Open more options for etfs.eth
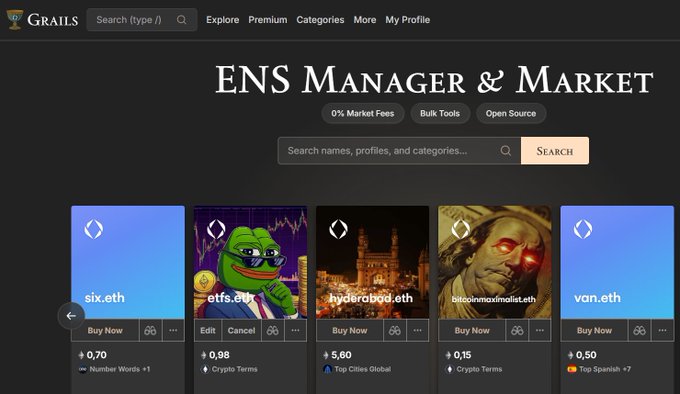 (295, 331)
